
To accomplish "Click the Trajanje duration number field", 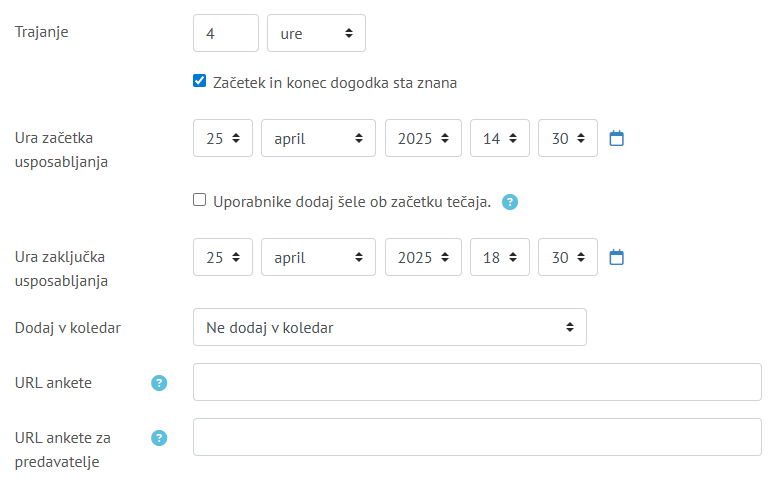I will coord(225,33).
